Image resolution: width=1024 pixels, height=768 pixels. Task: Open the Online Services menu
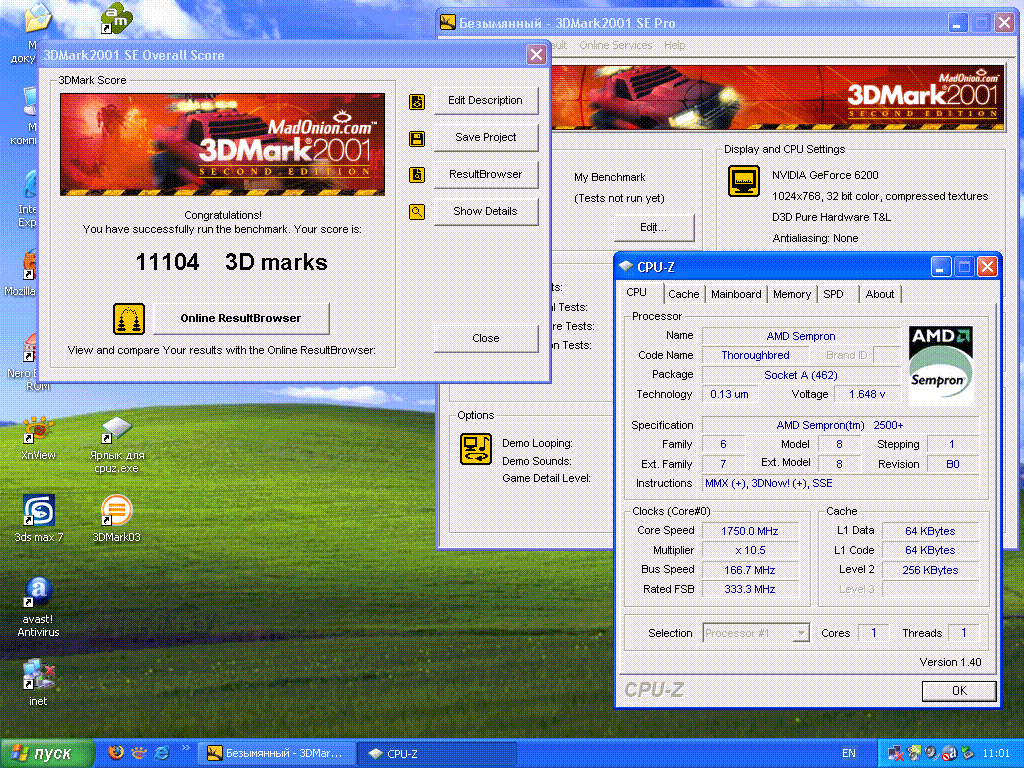pos(615,45)
